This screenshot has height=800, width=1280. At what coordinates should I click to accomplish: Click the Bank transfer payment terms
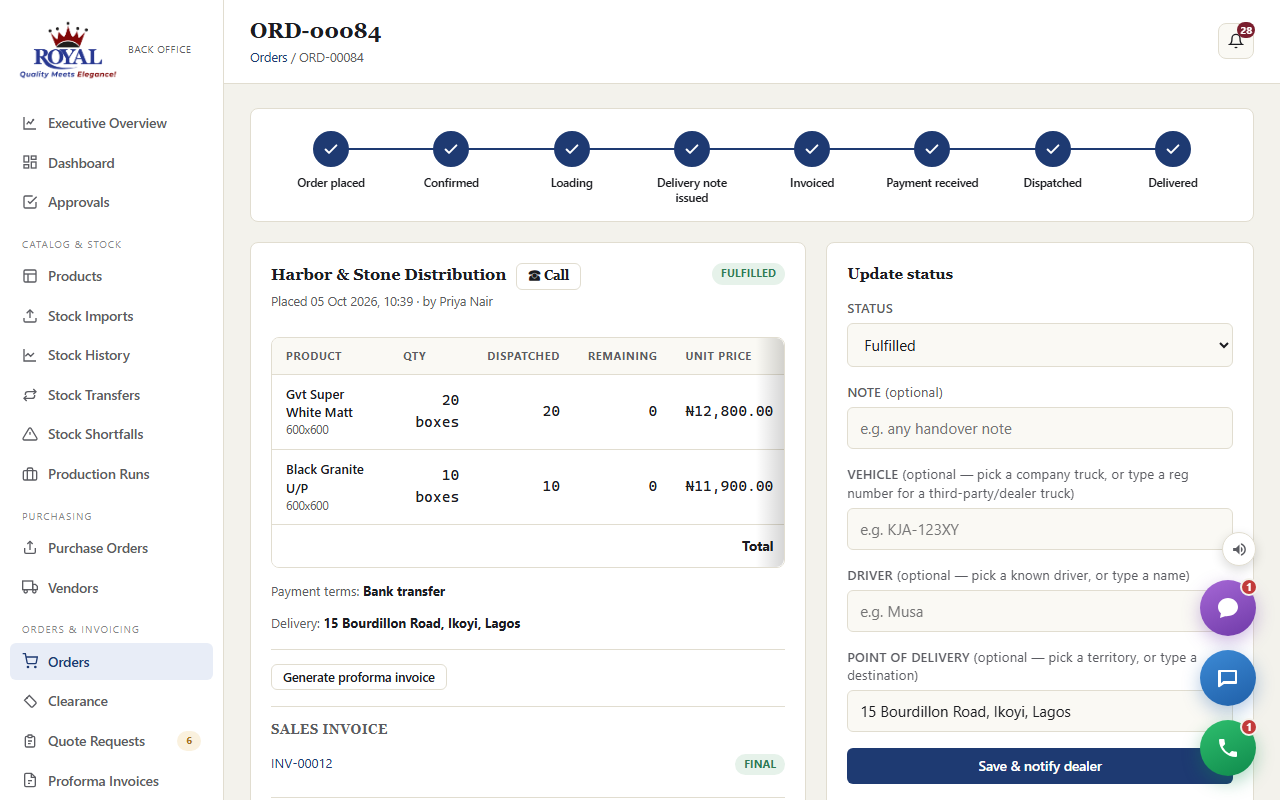pos(404,591)
